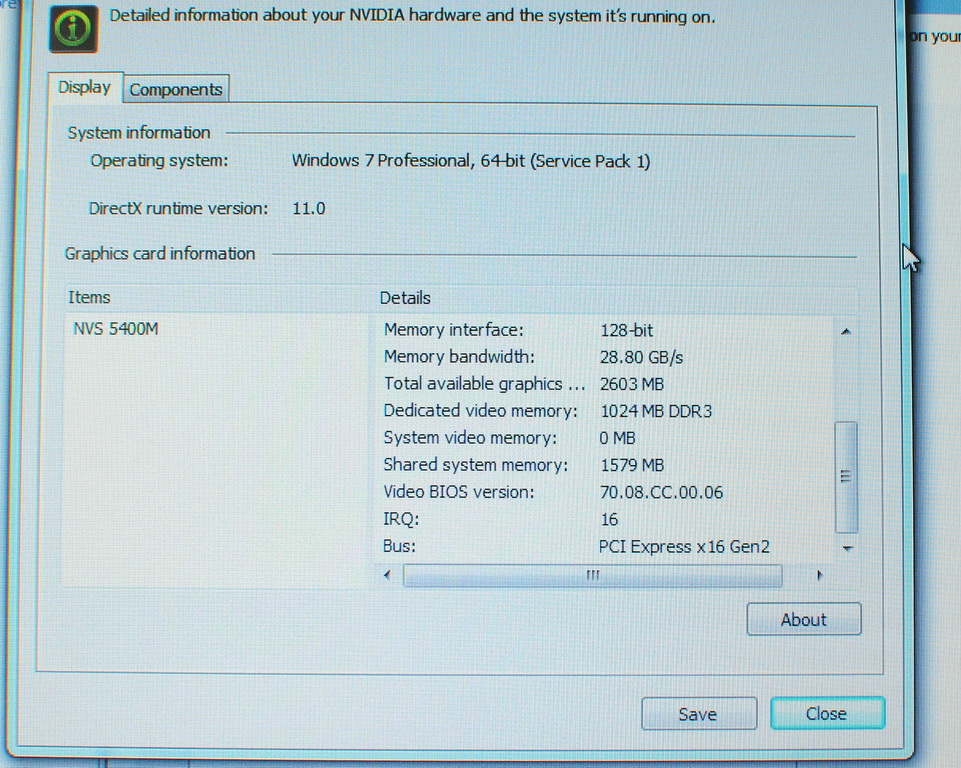Select the Display tab
The image size is (961, 768).
[x=85, y=87]
